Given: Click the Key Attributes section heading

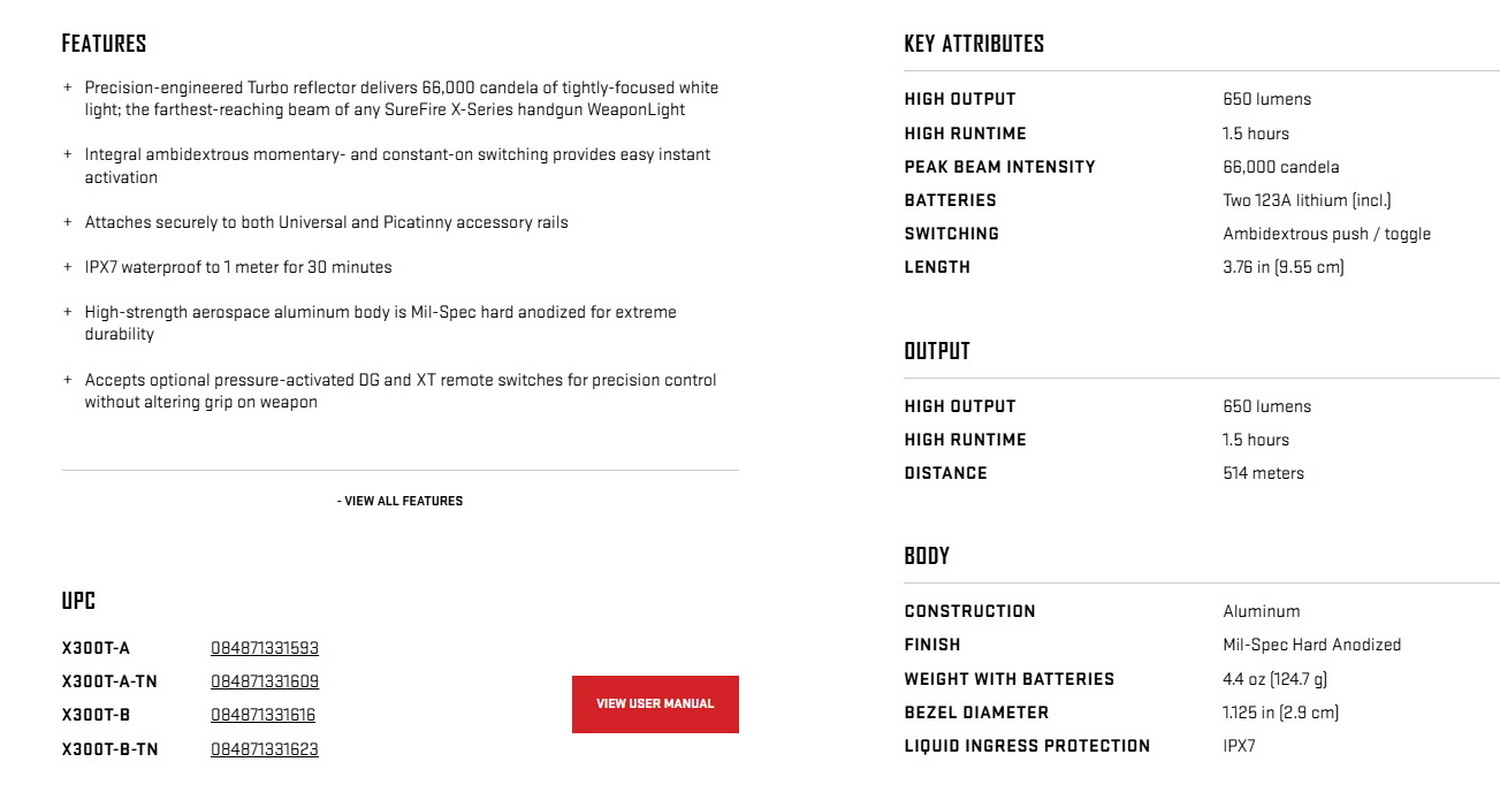Looking at the screenshot, I should coord(973,44).
